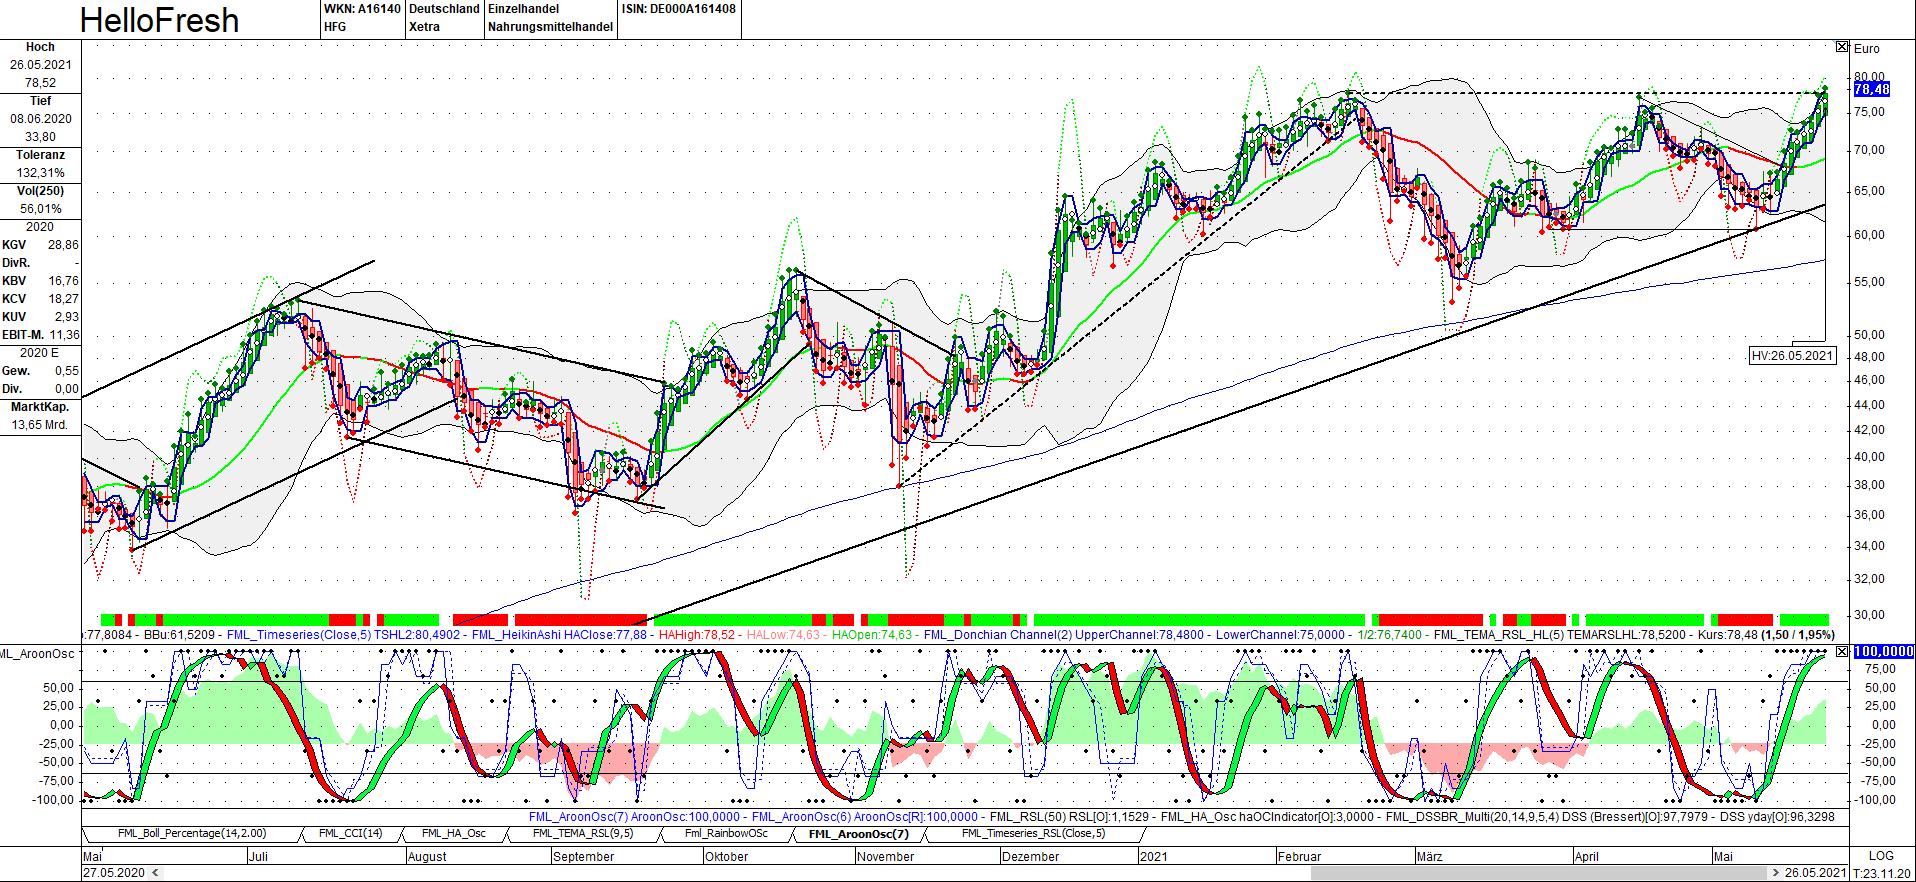1916x882 pixels.
Task: Click the Vol(250) header
Action: point(40,191)
